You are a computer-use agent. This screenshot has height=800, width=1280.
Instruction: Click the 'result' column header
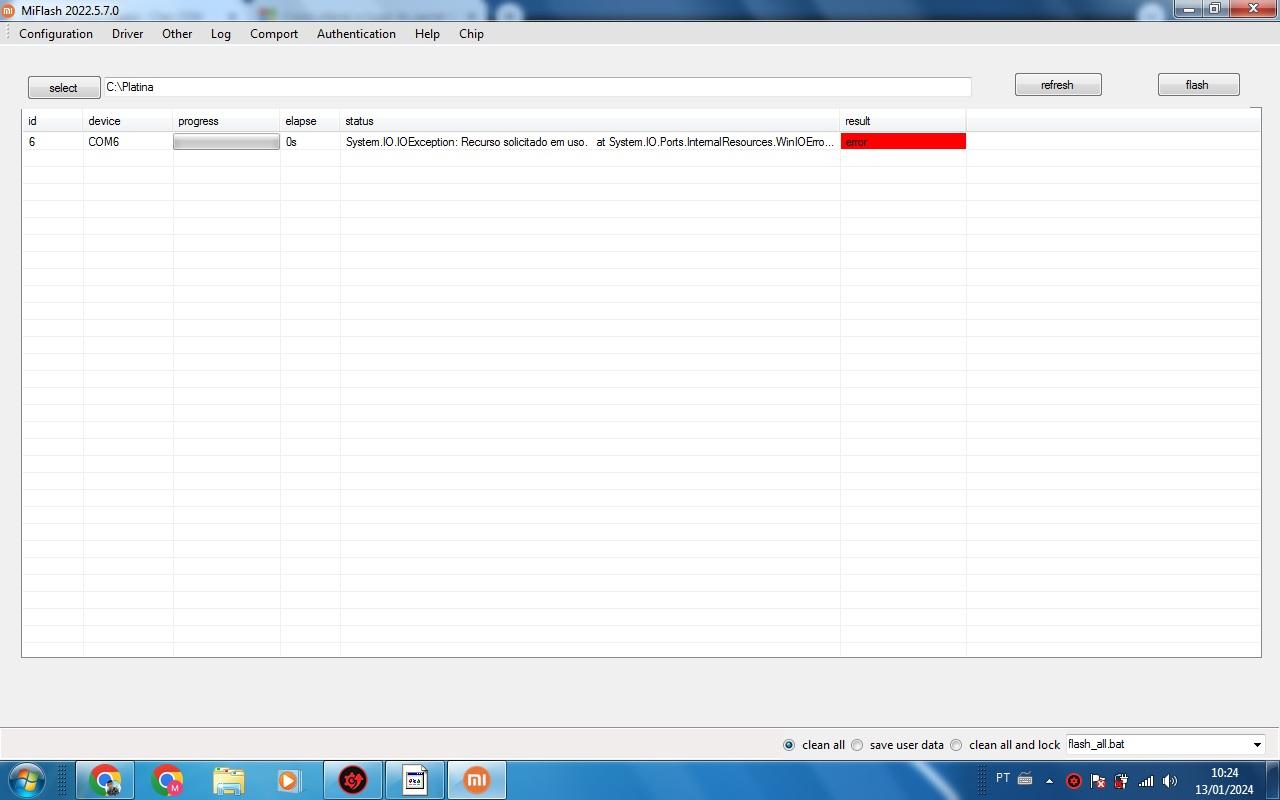coord(903,121)
